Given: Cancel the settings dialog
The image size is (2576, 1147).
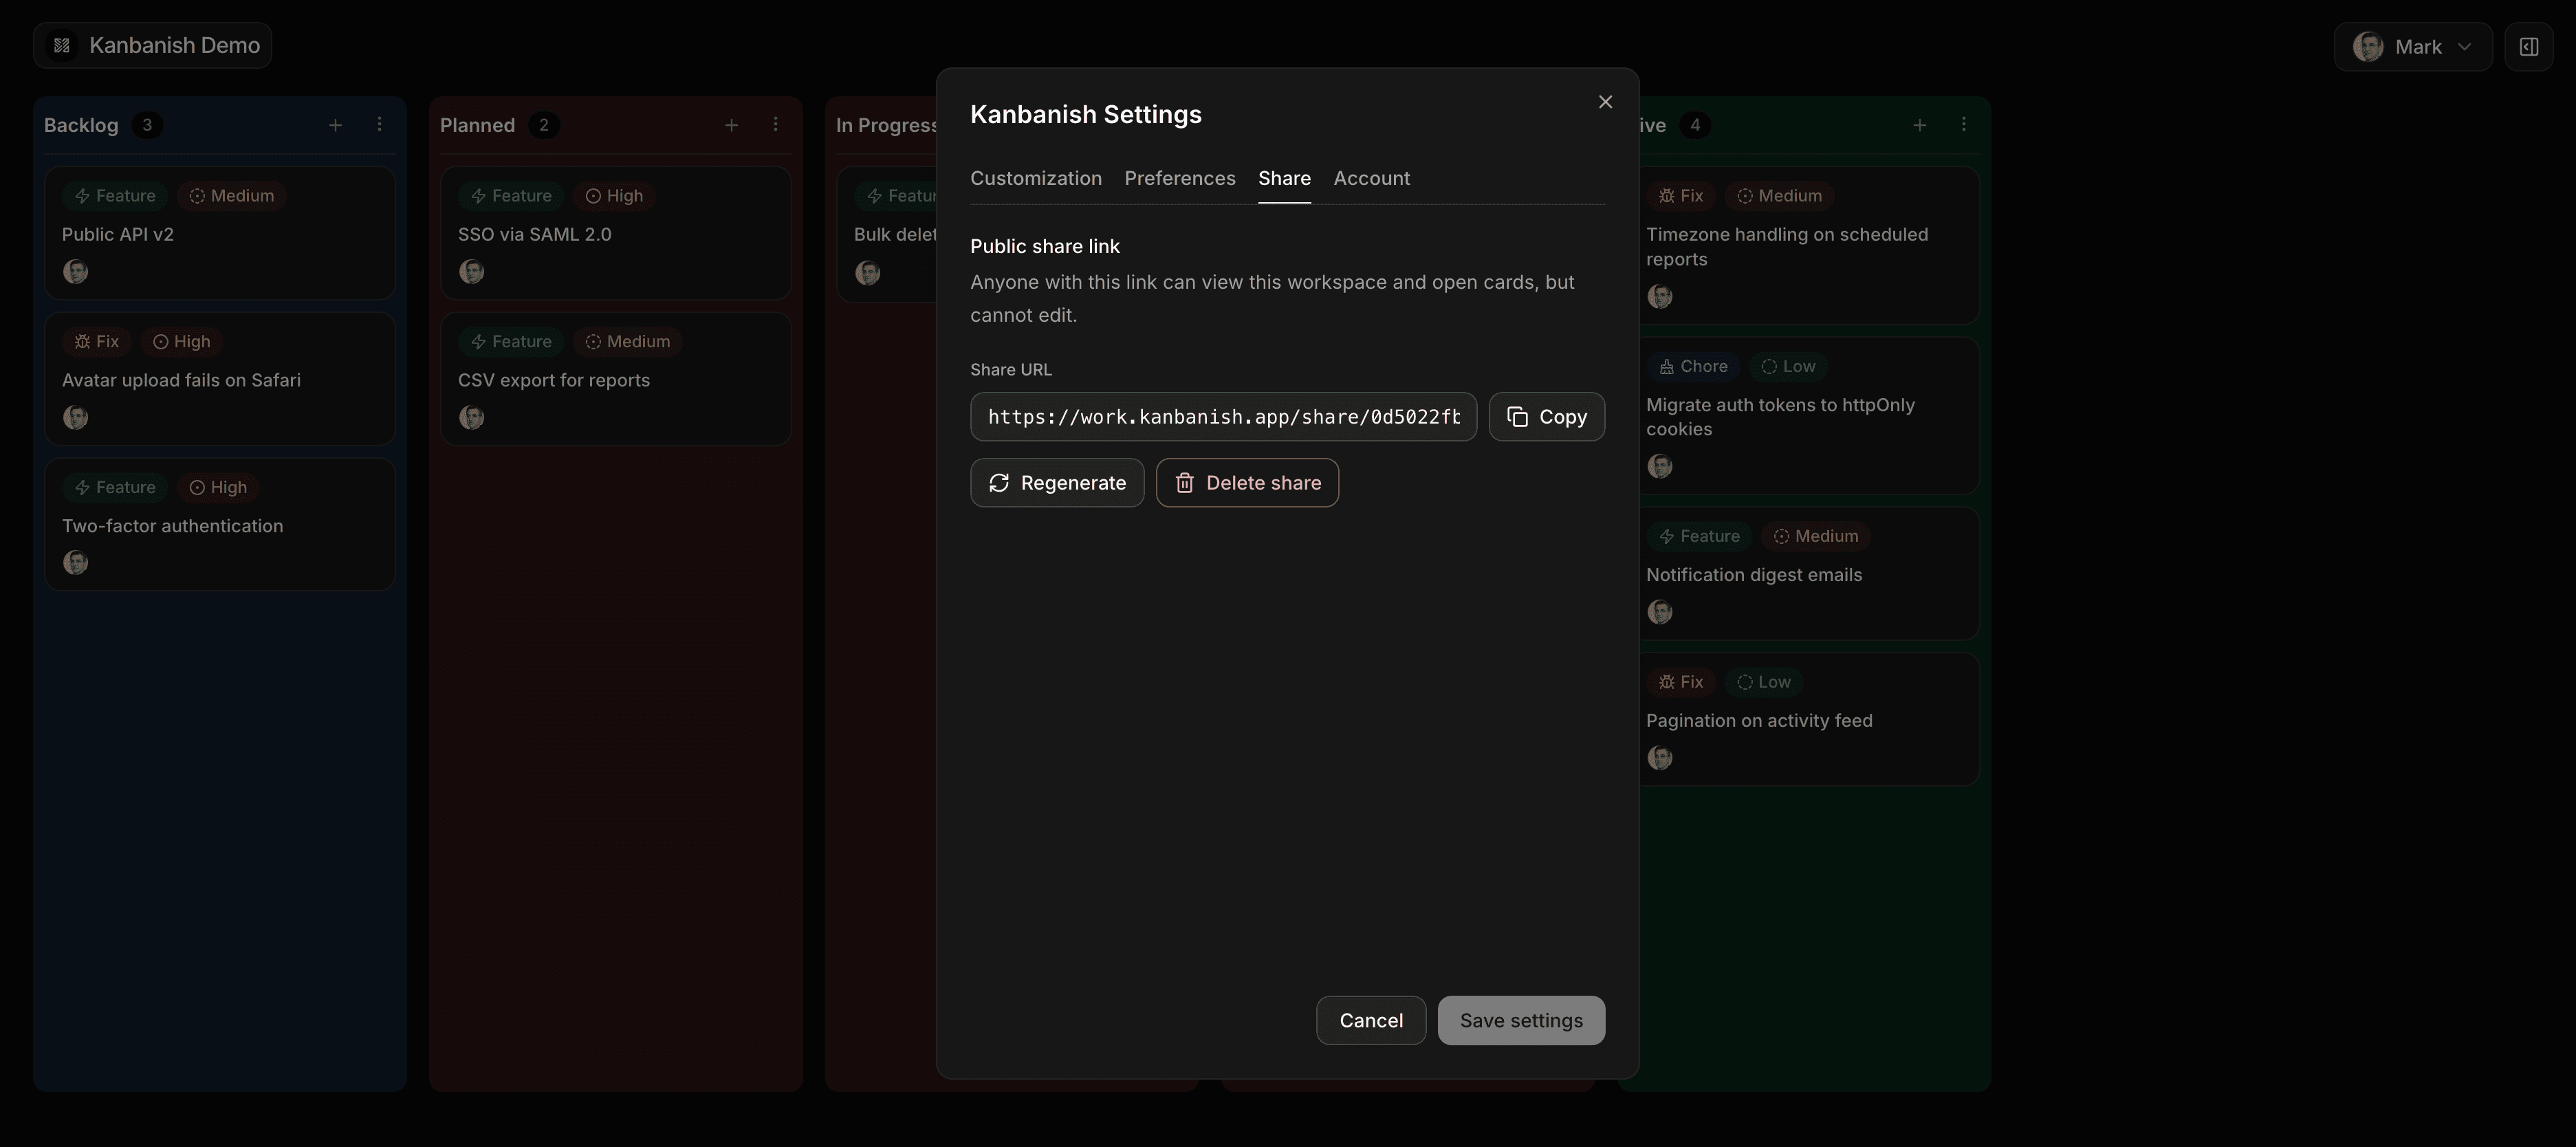Looking at the screenshot, I should (x=1370, y=1020).
